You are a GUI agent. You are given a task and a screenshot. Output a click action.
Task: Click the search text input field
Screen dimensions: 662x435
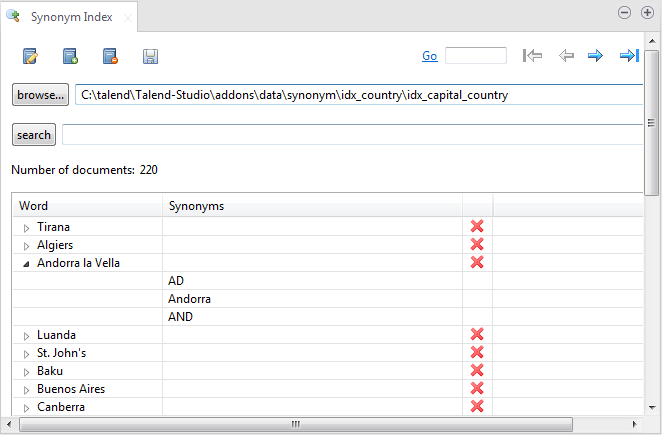click(x=350, y=135)
